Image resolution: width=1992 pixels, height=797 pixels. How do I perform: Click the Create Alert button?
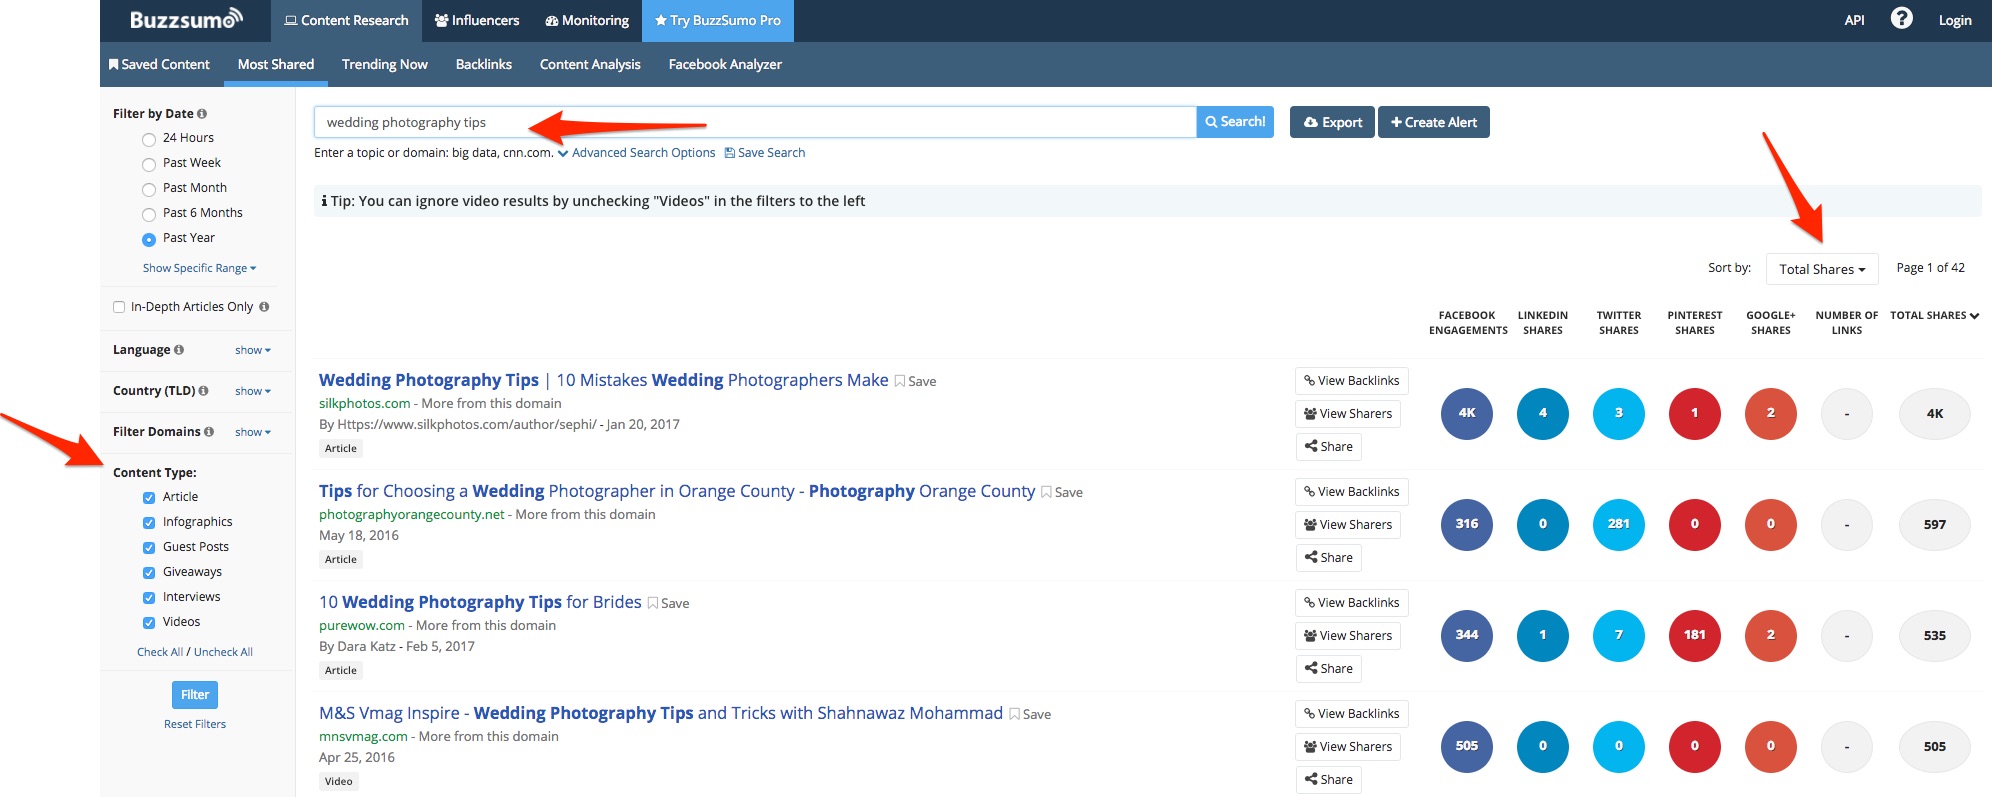(x=1434, y=122)
